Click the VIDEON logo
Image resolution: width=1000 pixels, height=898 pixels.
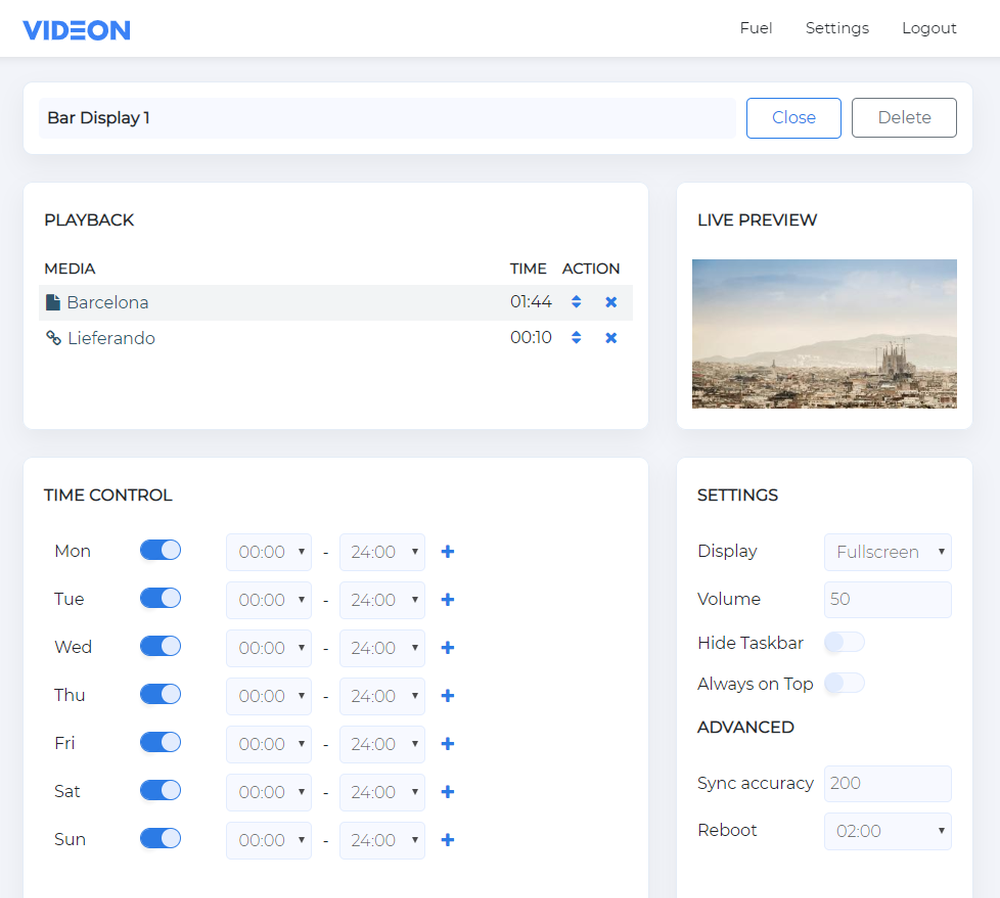(77, 30)
